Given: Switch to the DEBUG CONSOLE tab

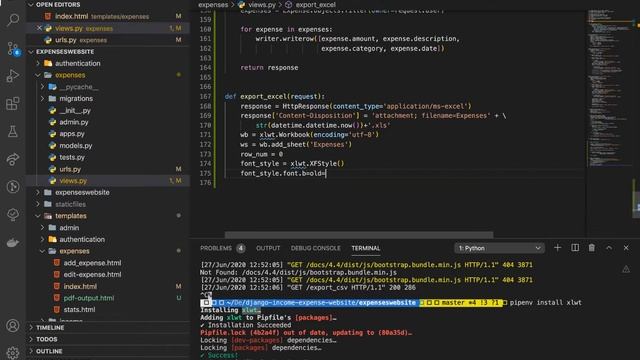Looking at the screenshot, I should coord(316,248).
